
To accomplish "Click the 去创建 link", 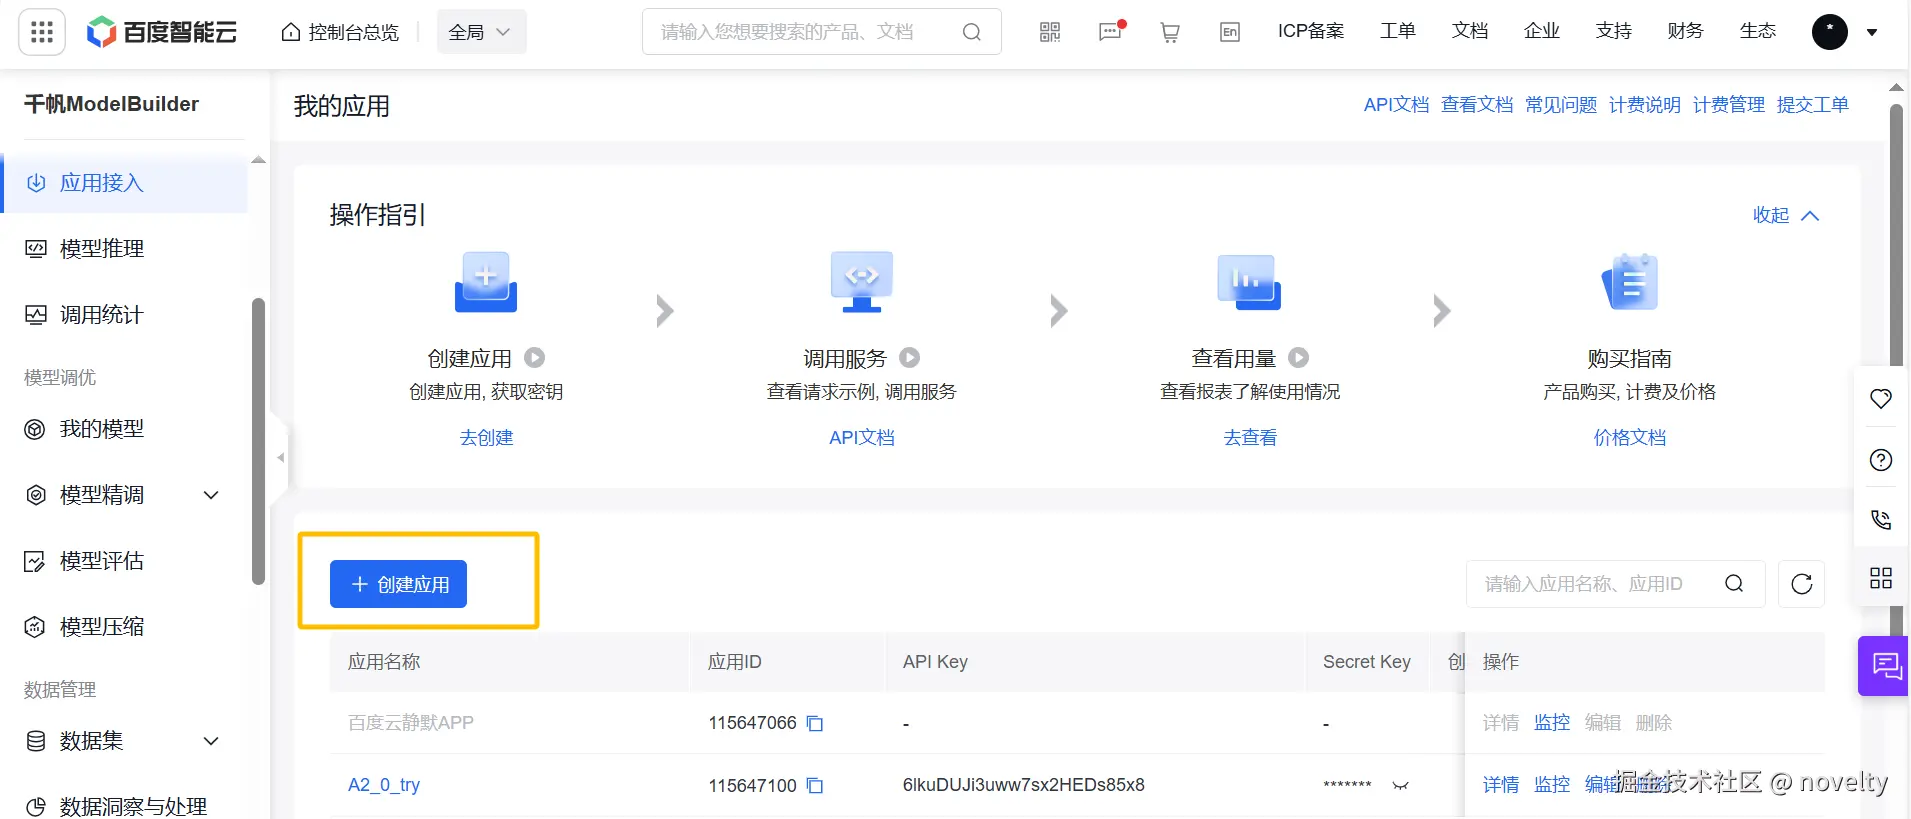I will (486, 438).
